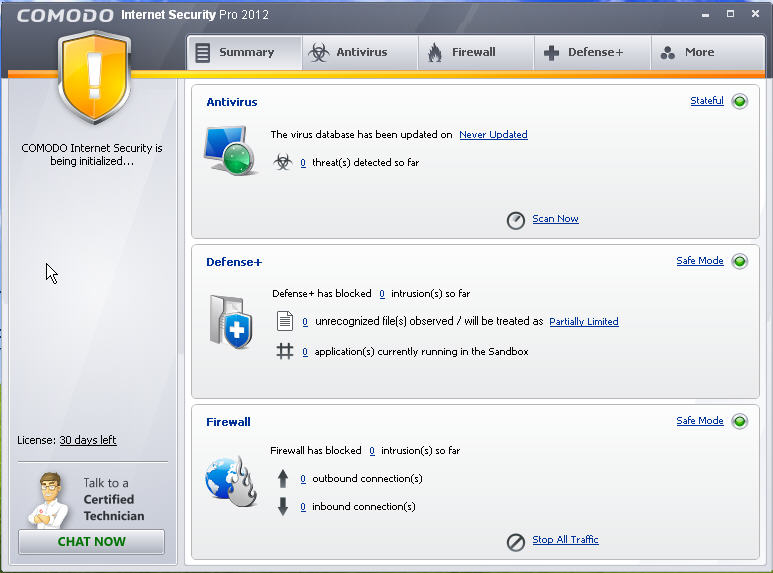Click the Certified Technician avatar

[x=48, y=500]
